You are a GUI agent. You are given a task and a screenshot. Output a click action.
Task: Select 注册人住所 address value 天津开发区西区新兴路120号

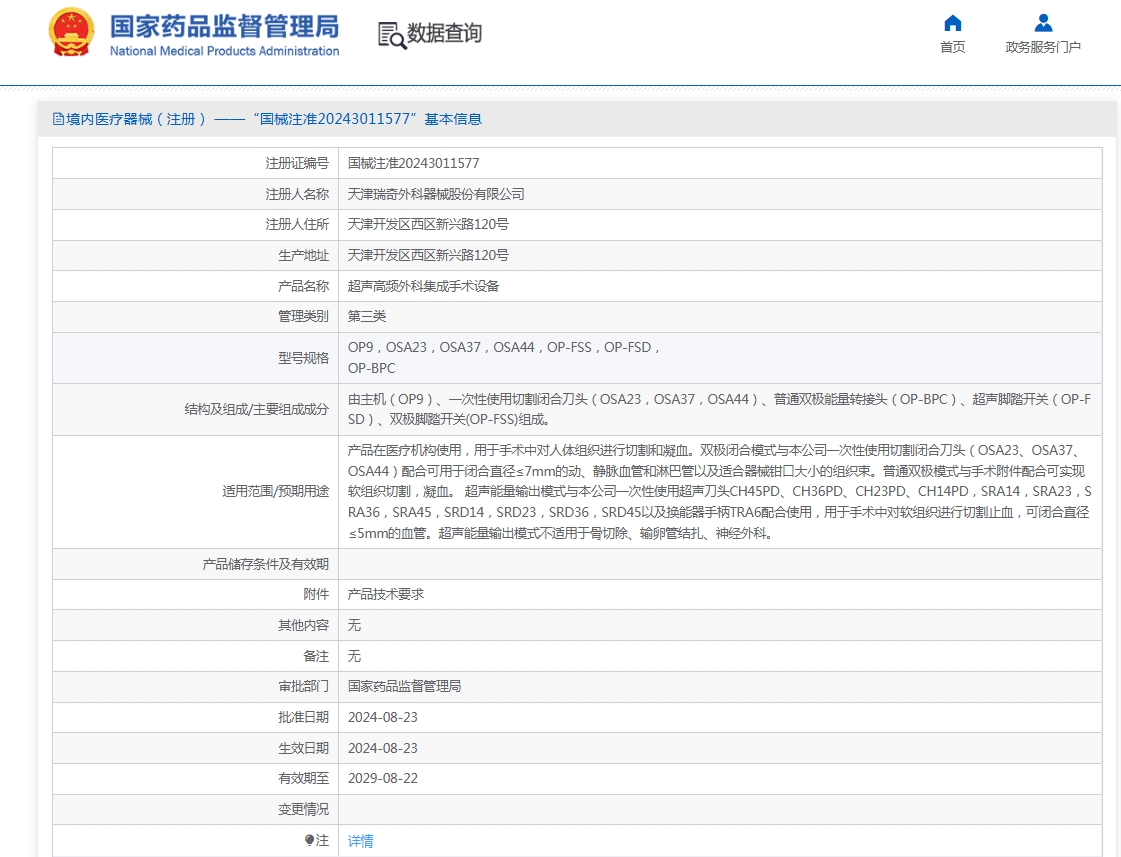pos(428,224)
